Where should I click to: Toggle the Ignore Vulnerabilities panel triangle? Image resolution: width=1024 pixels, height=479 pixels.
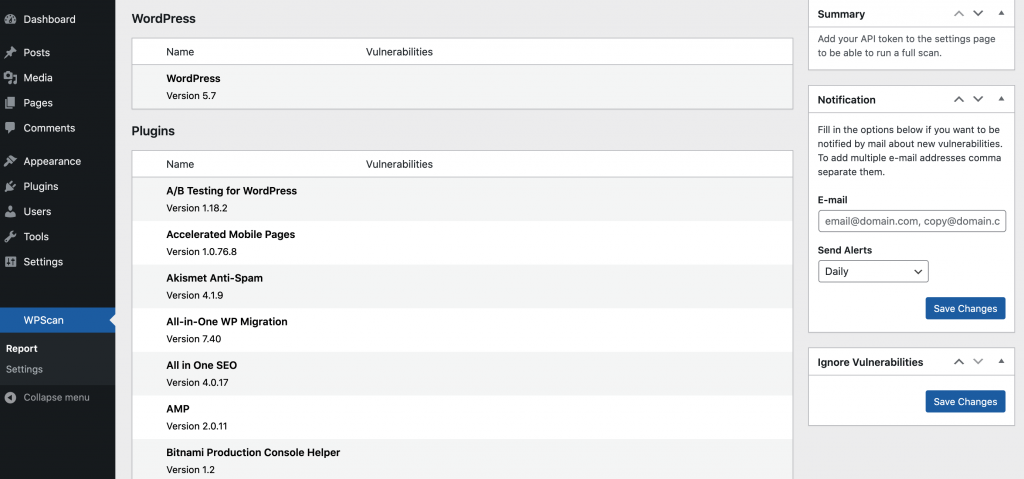click(1001, 361)
